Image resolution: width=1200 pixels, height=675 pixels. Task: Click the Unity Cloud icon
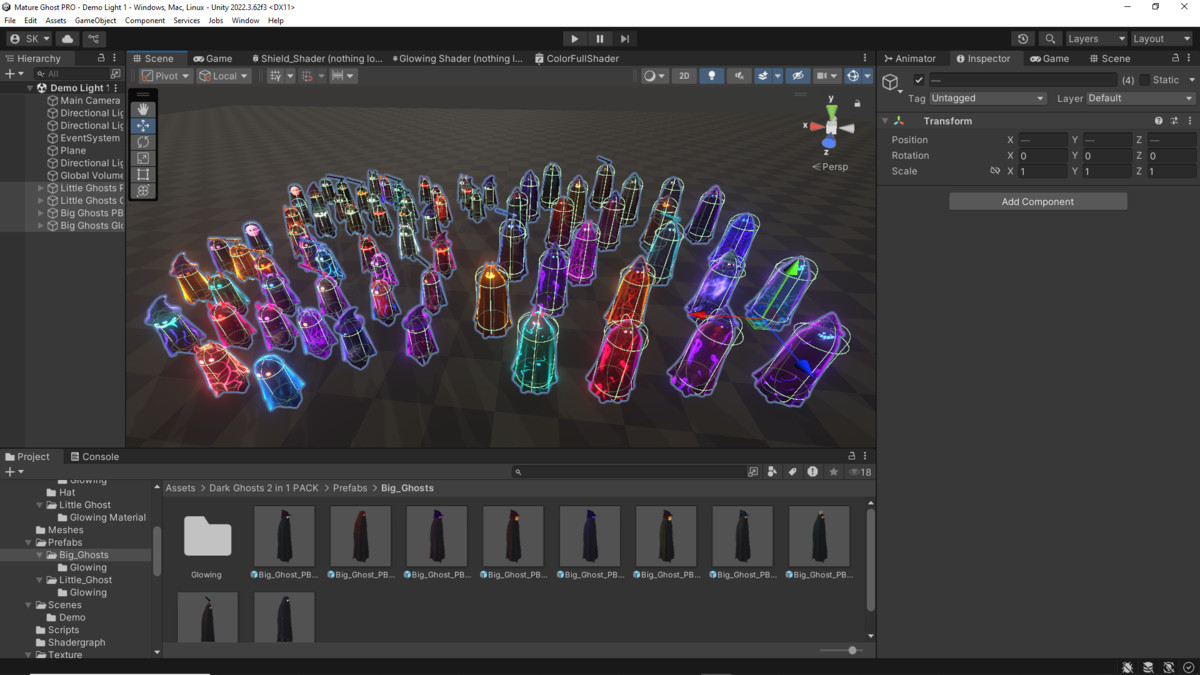coord(68,39)
